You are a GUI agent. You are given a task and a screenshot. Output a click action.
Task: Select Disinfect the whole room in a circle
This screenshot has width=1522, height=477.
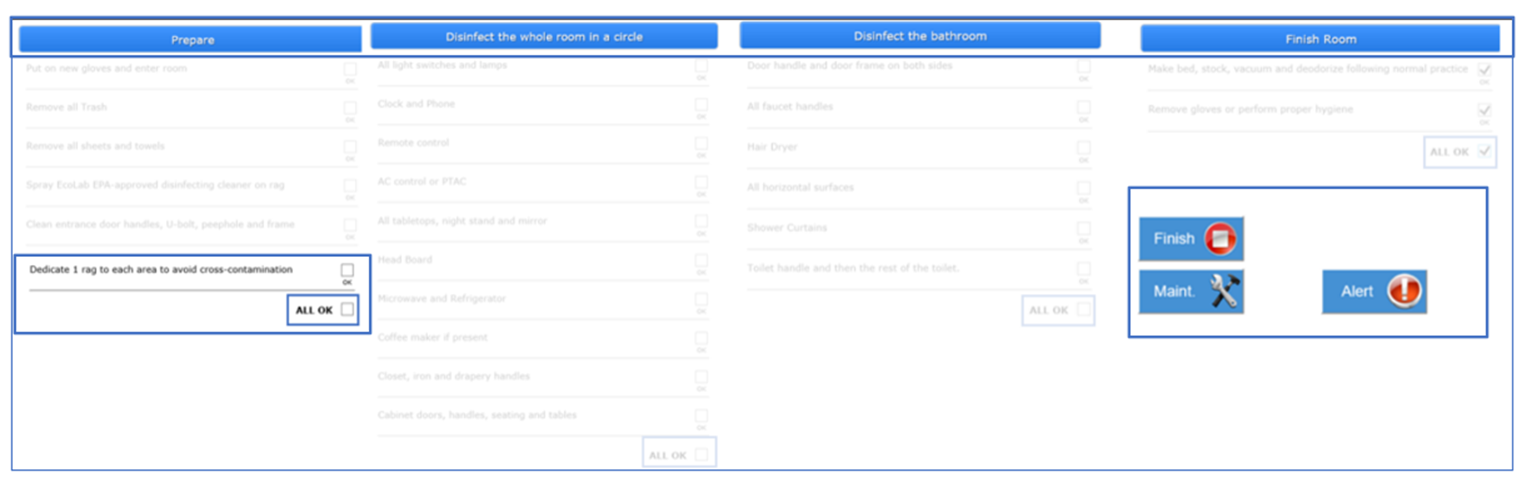[544, 37]
